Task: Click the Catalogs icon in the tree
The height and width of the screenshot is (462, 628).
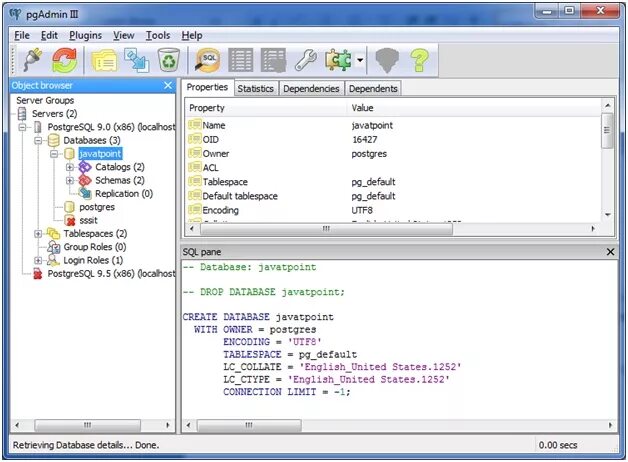Action: click(85, 167)
